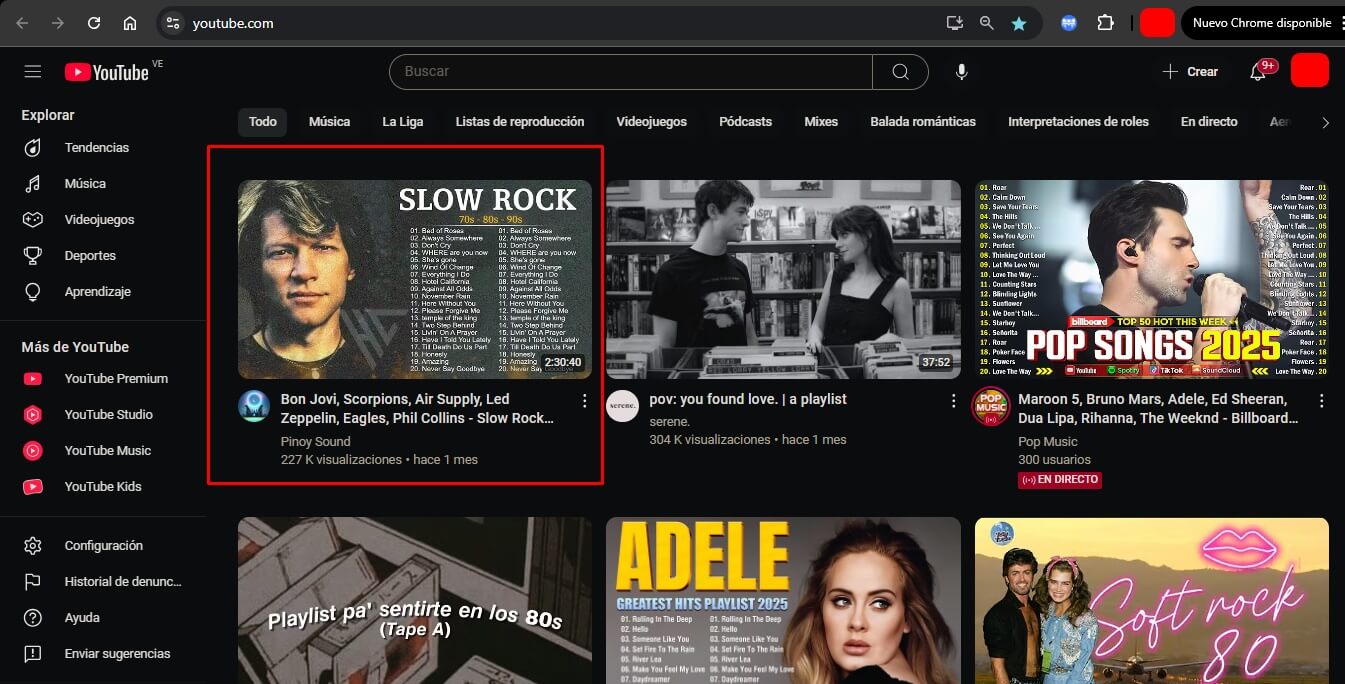Open the YouTube hamburger guide menu
The height and width of the screenshot is (684, 1345).
(33, 72)
